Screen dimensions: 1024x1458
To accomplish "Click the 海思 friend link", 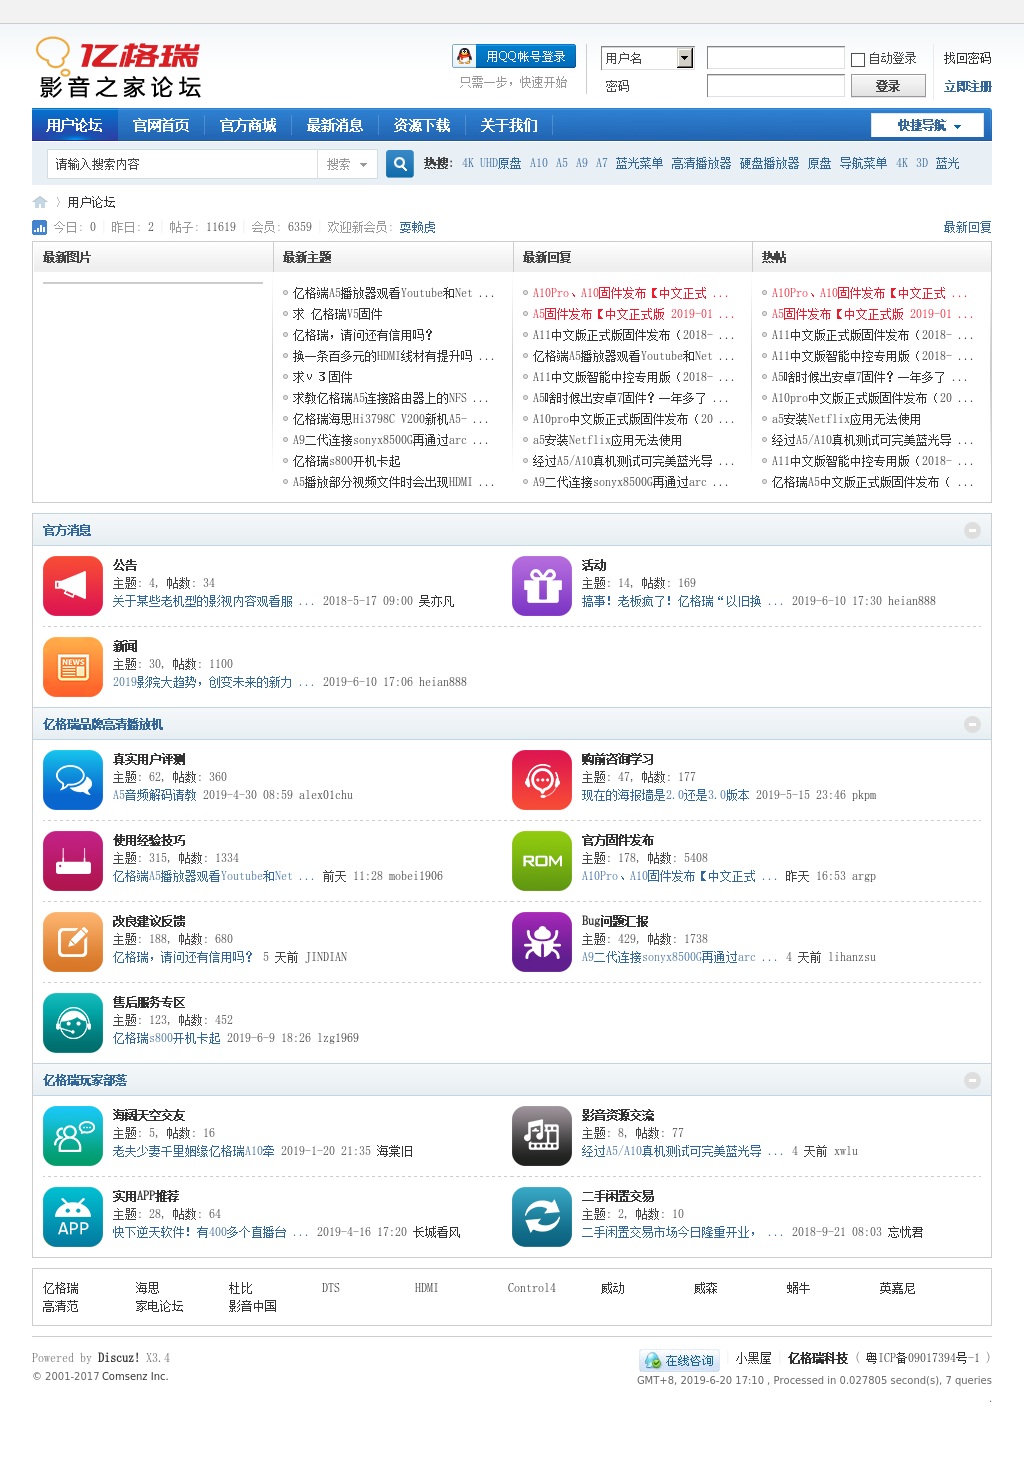I will click(147, 1288).
